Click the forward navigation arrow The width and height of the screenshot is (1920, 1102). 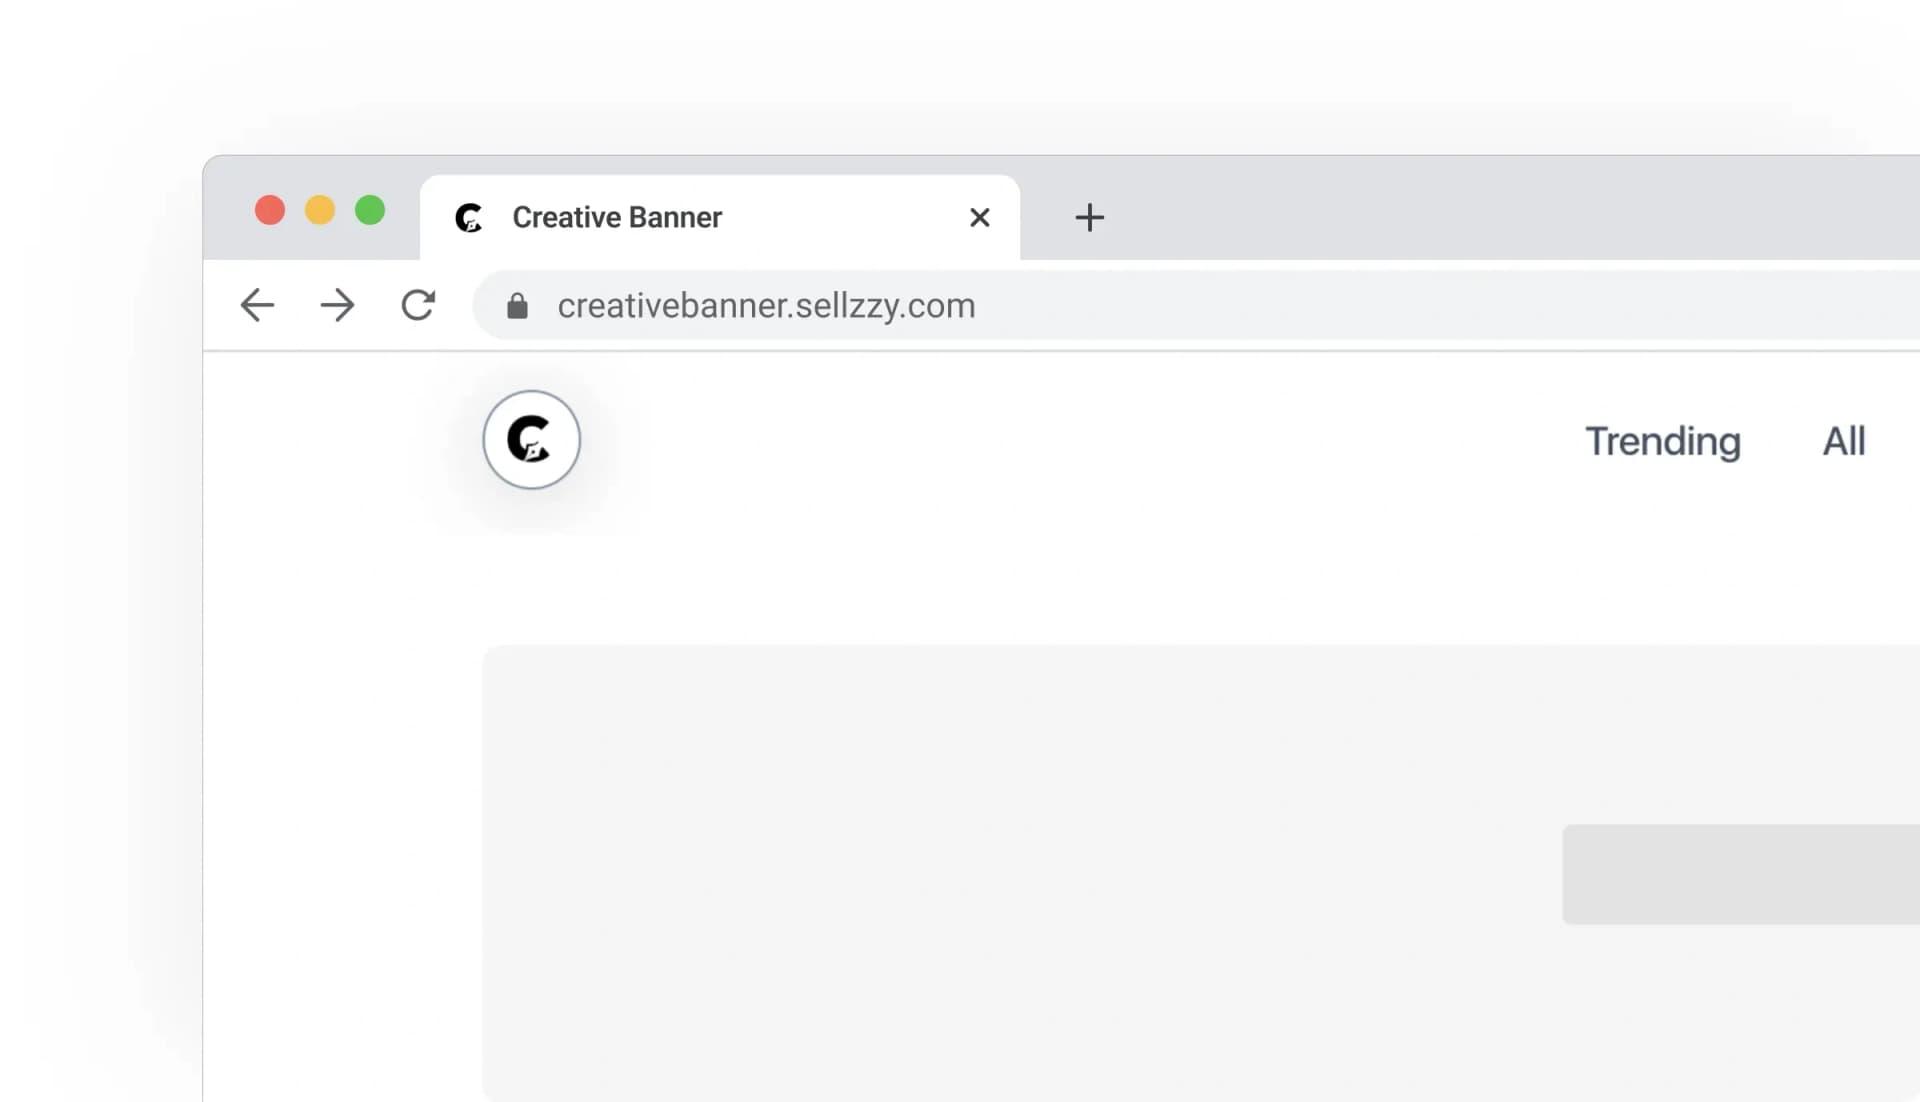pos(338,306)
